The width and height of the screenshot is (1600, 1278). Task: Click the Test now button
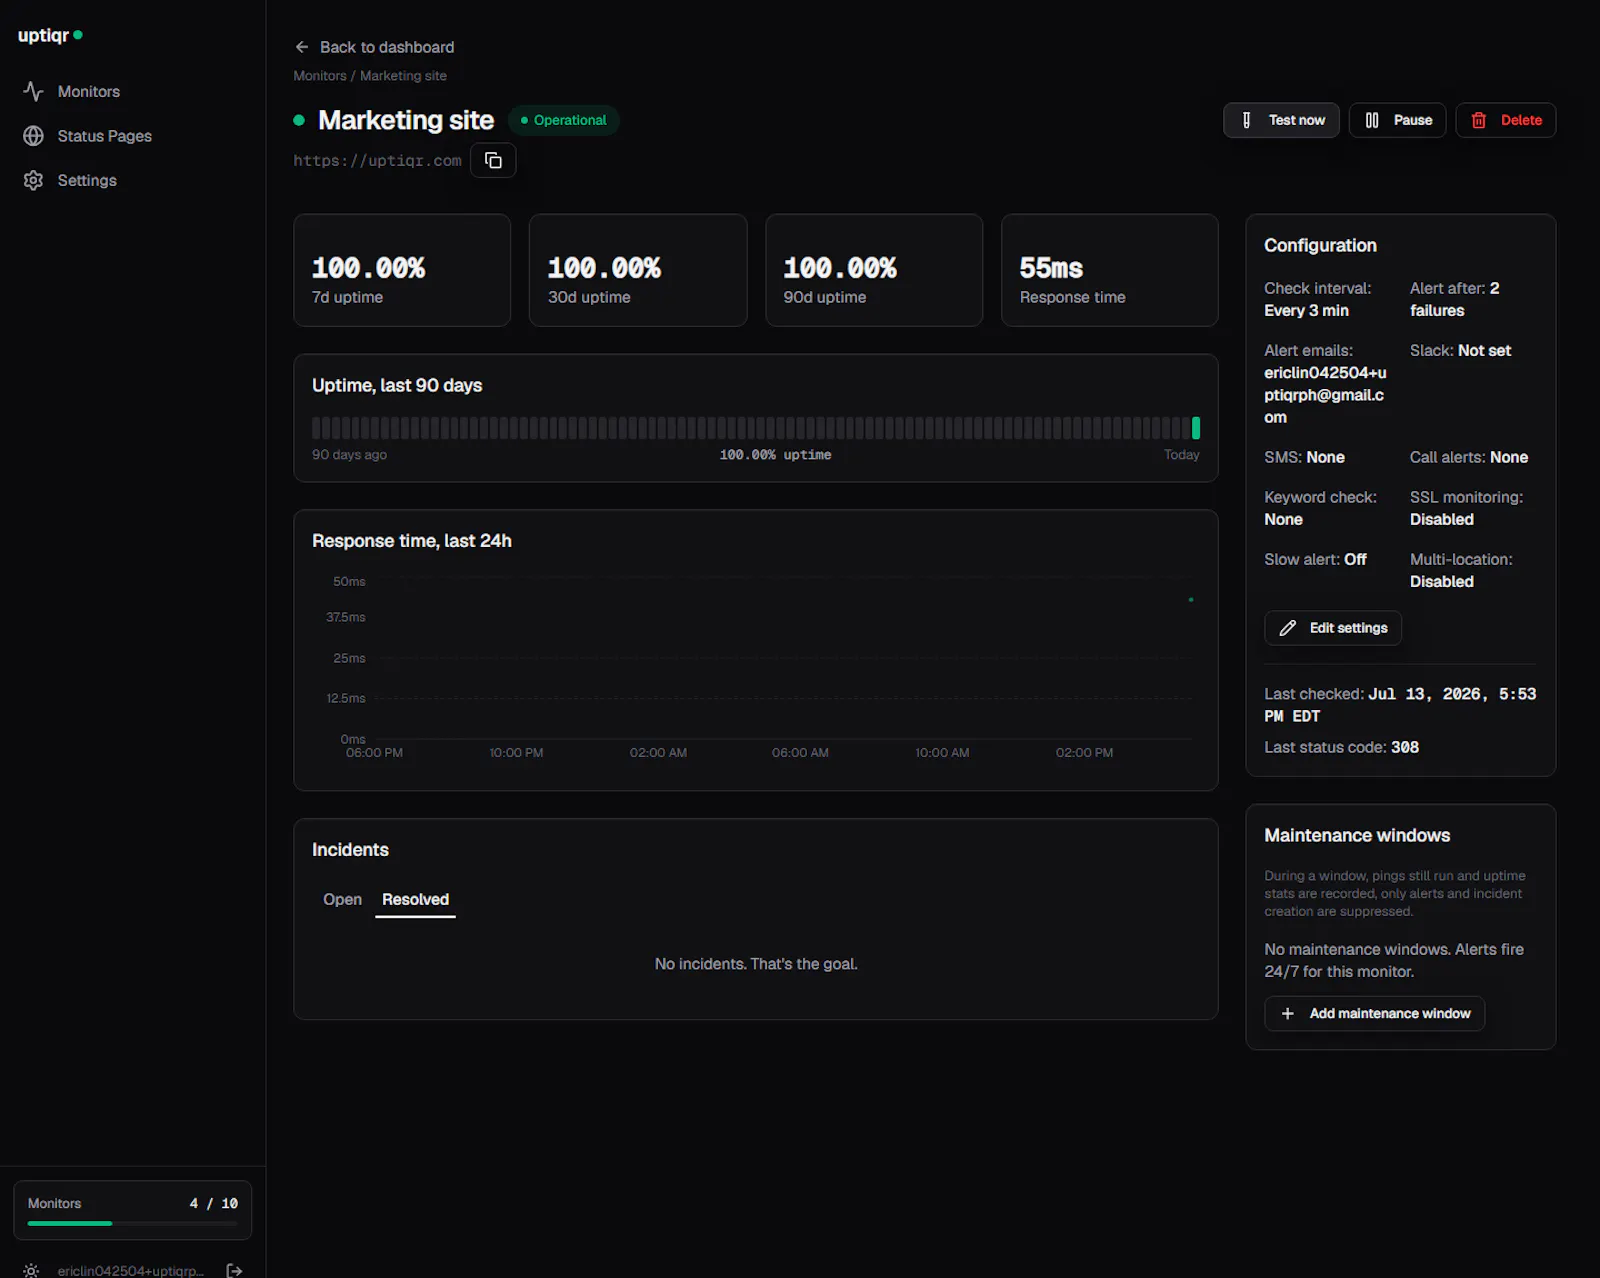pyautogui.click(x=1281, y=120)
